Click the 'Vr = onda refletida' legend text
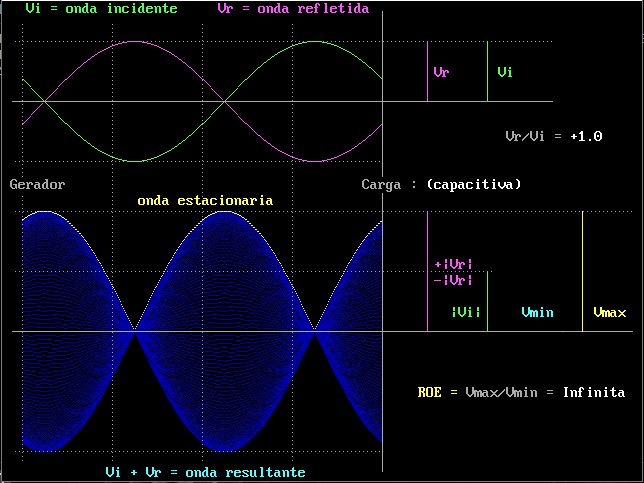644x483 pixels. 293,9
